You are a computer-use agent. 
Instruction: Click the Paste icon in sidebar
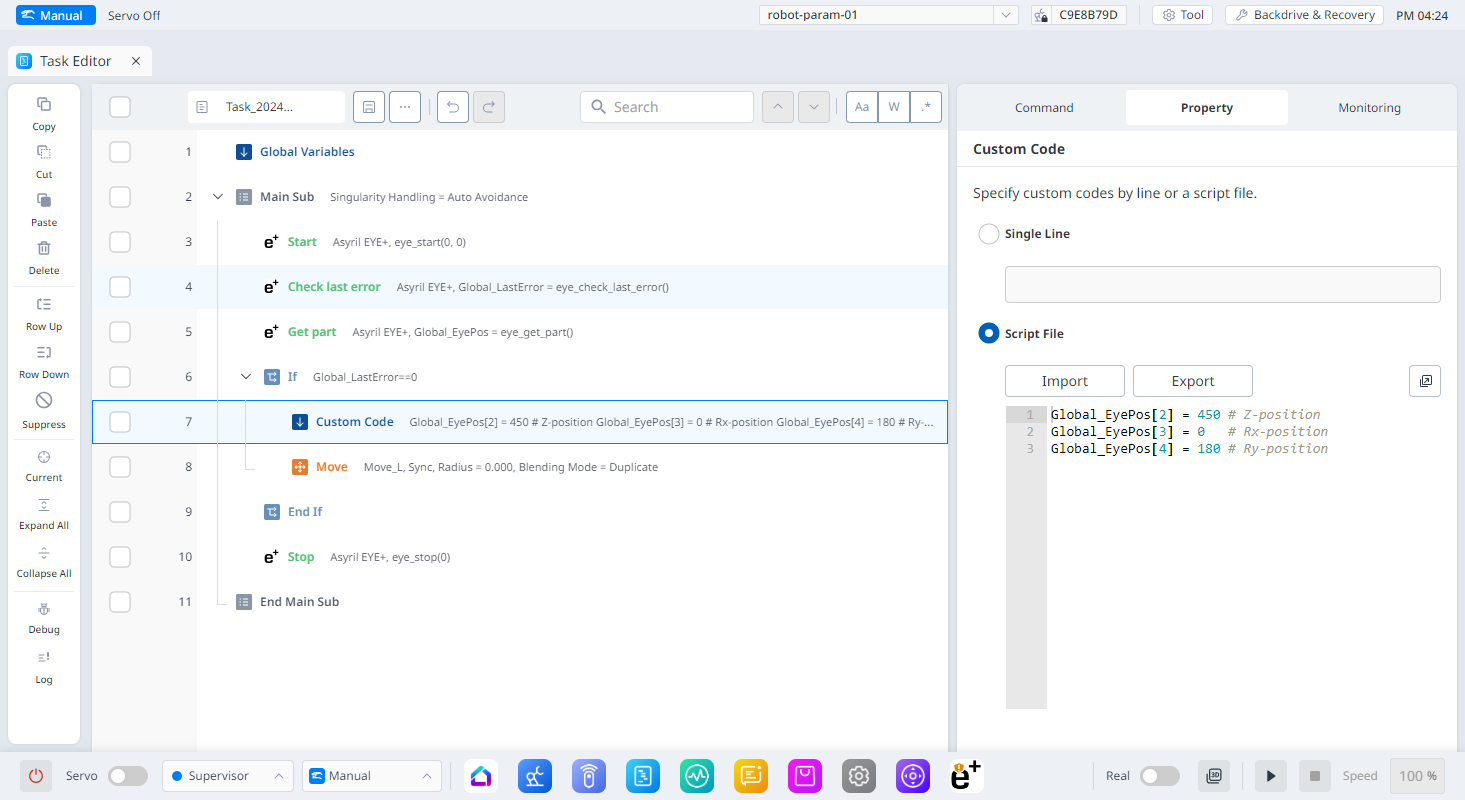click(x=44, y=200)
